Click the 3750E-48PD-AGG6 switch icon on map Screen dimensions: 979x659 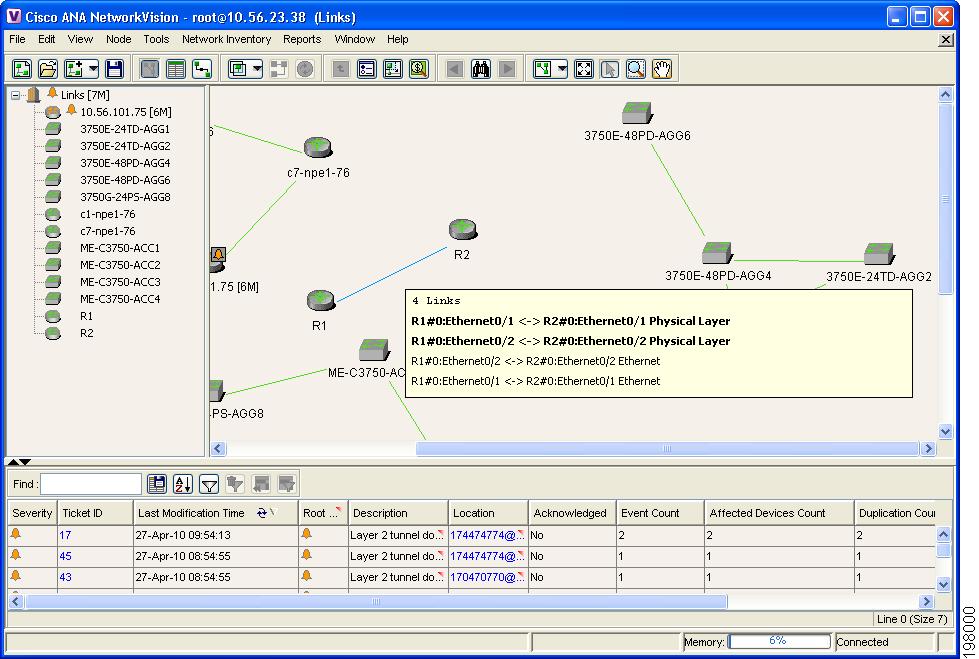pyautogui.click(x=637, y=113)
